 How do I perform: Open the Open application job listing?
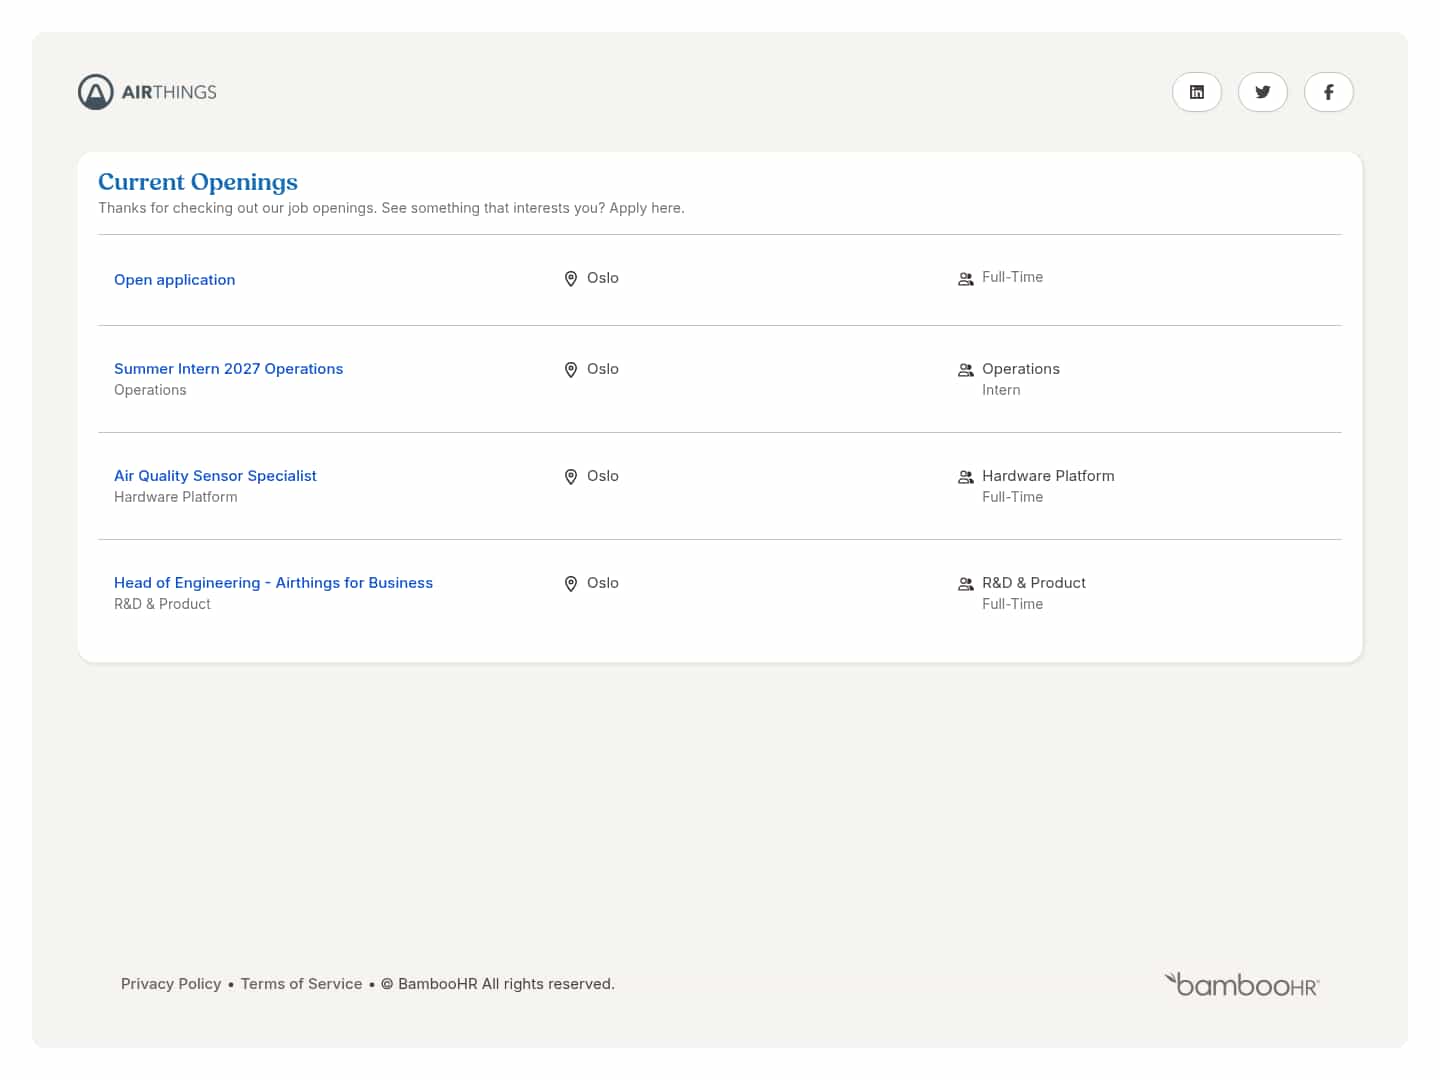coord(175,280)
